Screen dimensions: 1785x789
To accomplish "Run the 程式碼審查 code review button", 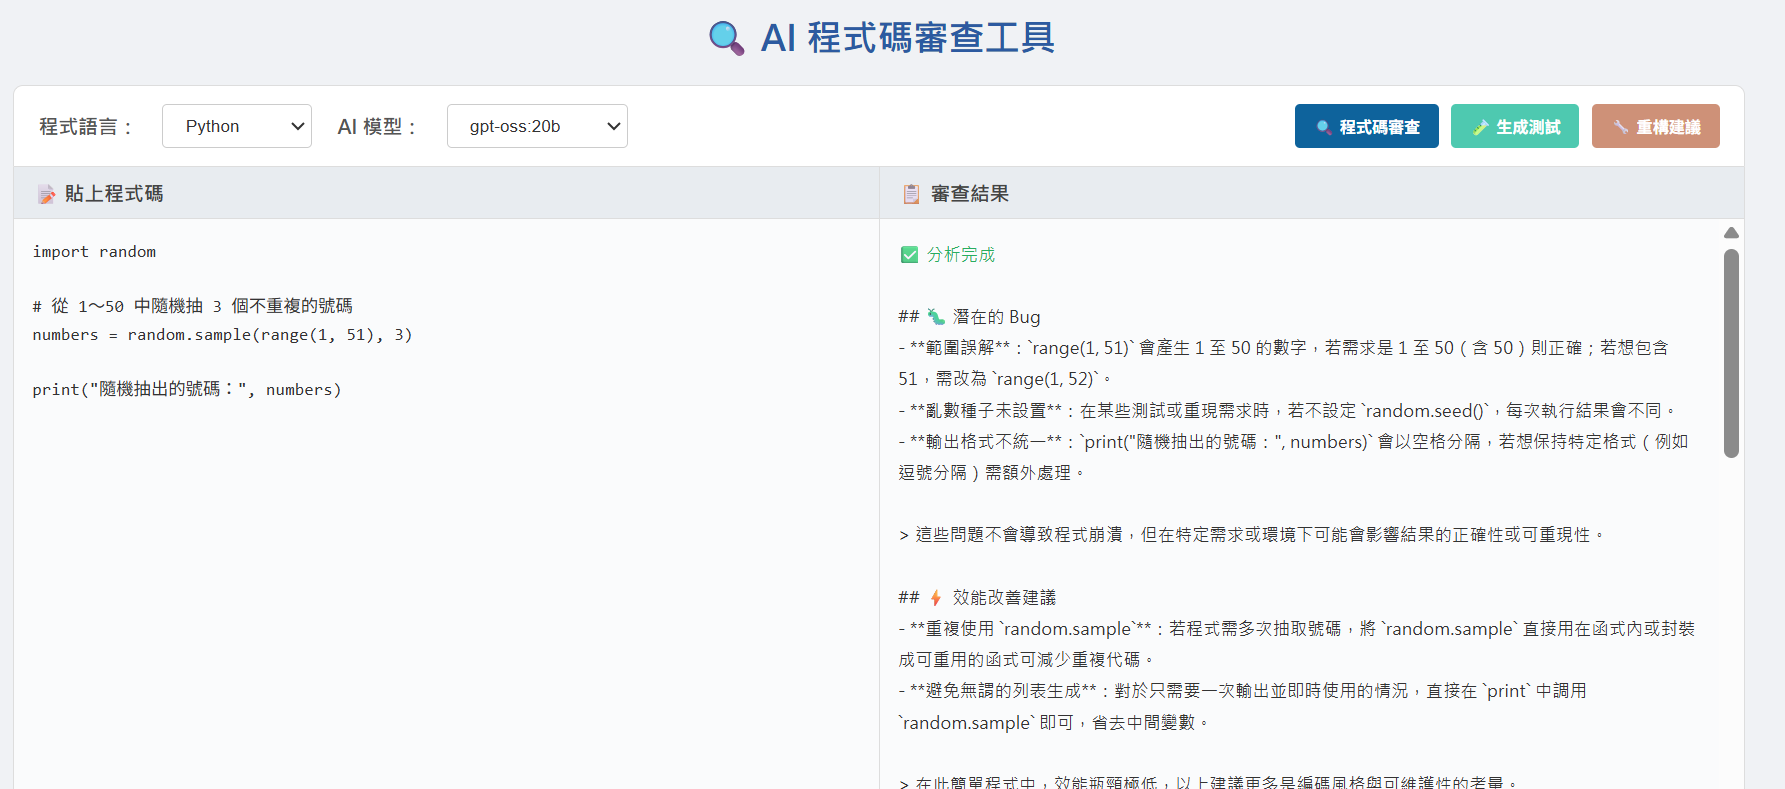I will coord(1366,126).
